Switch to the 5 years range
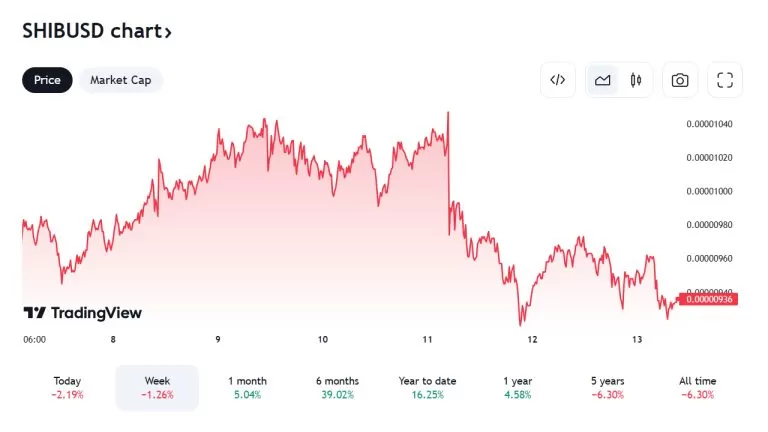This screenshot has height=432, width=768. 607,387
